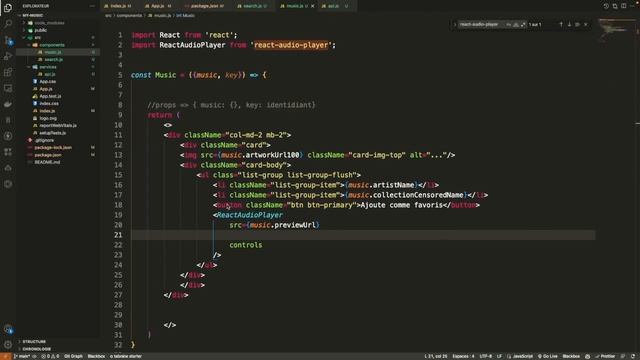Open the Search view in the activity bar
Screen dimensions: 640x360
click(x=8, y=24)
